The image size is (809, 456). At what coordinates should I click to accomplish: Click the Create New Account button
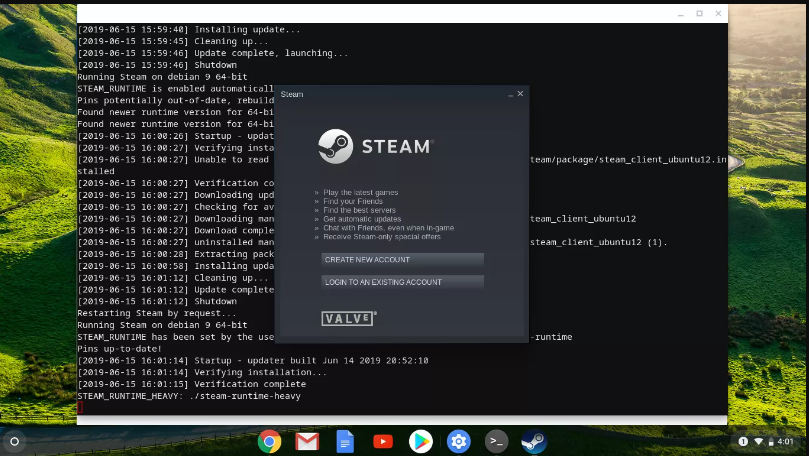402,259
